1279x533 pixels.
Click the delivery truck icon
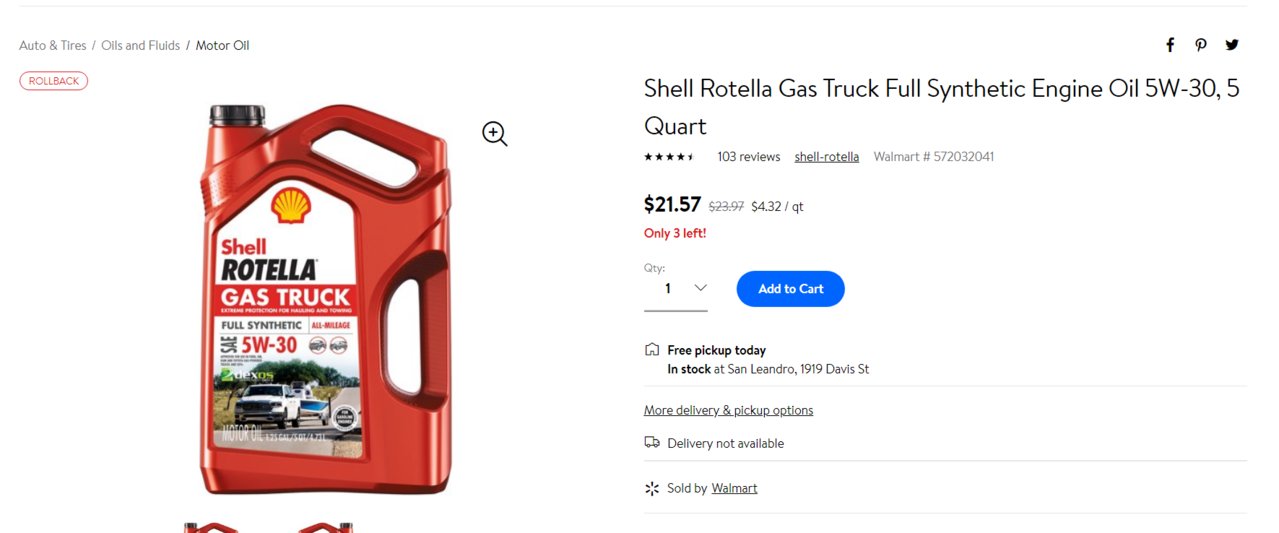[652, 442]
